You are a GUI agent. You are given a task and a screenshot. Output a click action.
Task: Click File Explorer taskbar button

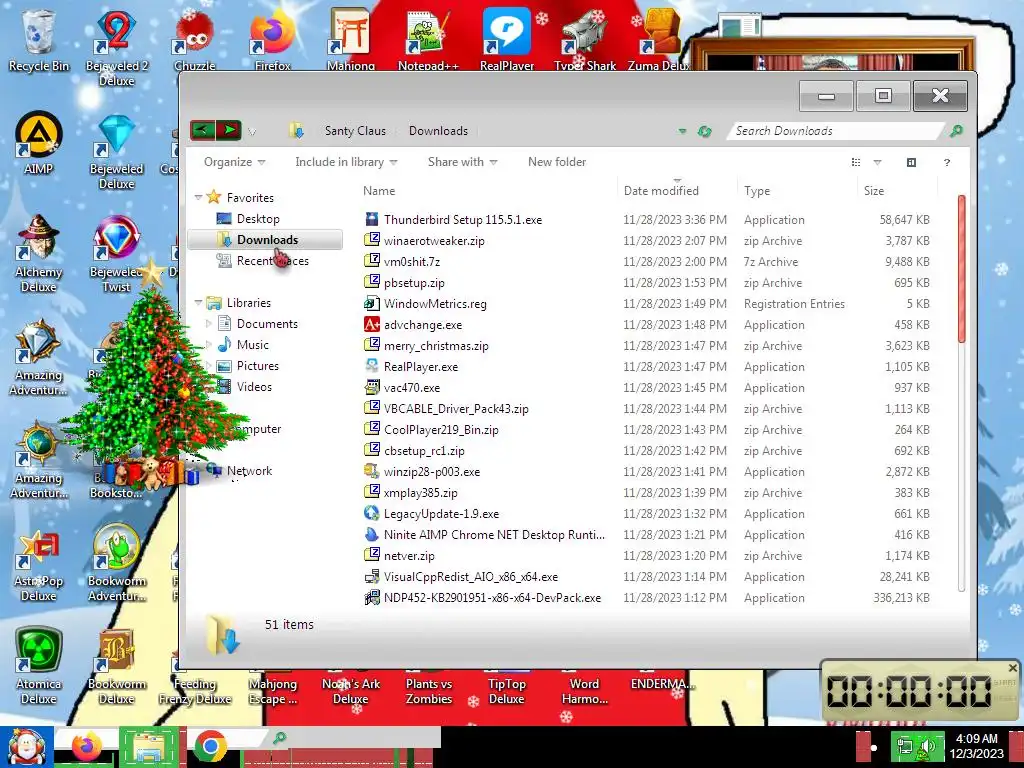click(149, 747)
